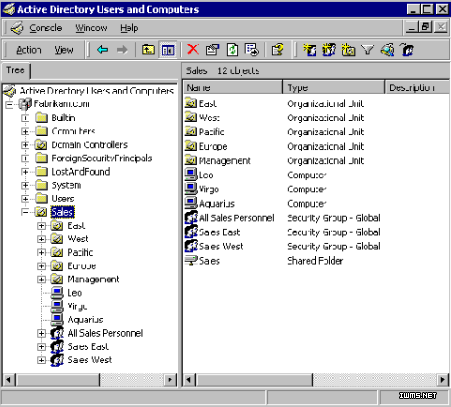Select Sales West in the tree
This screenshot has width=451, height=407.
point(90,360)
